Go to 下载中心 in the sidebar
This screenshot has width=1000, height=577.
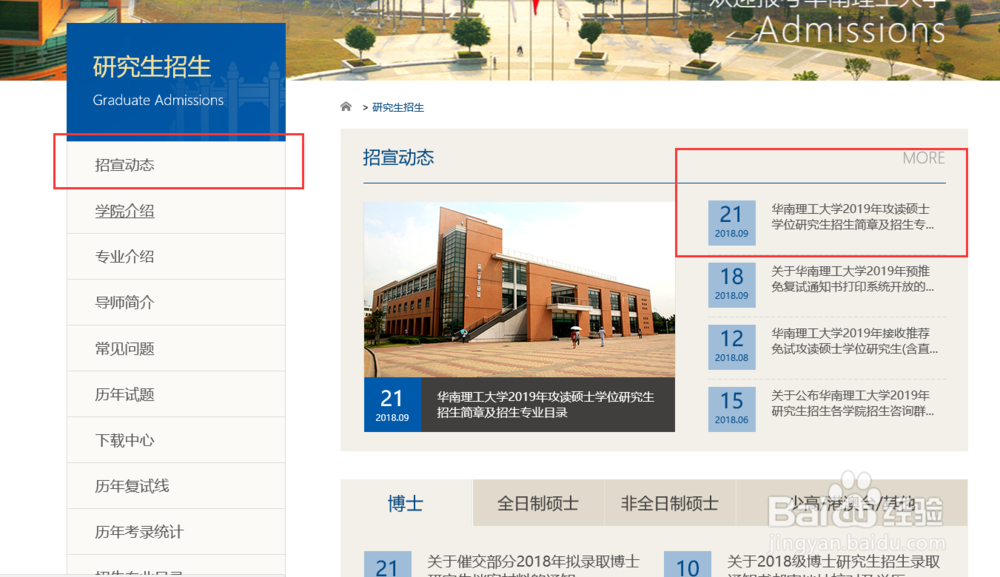[176, 441]
